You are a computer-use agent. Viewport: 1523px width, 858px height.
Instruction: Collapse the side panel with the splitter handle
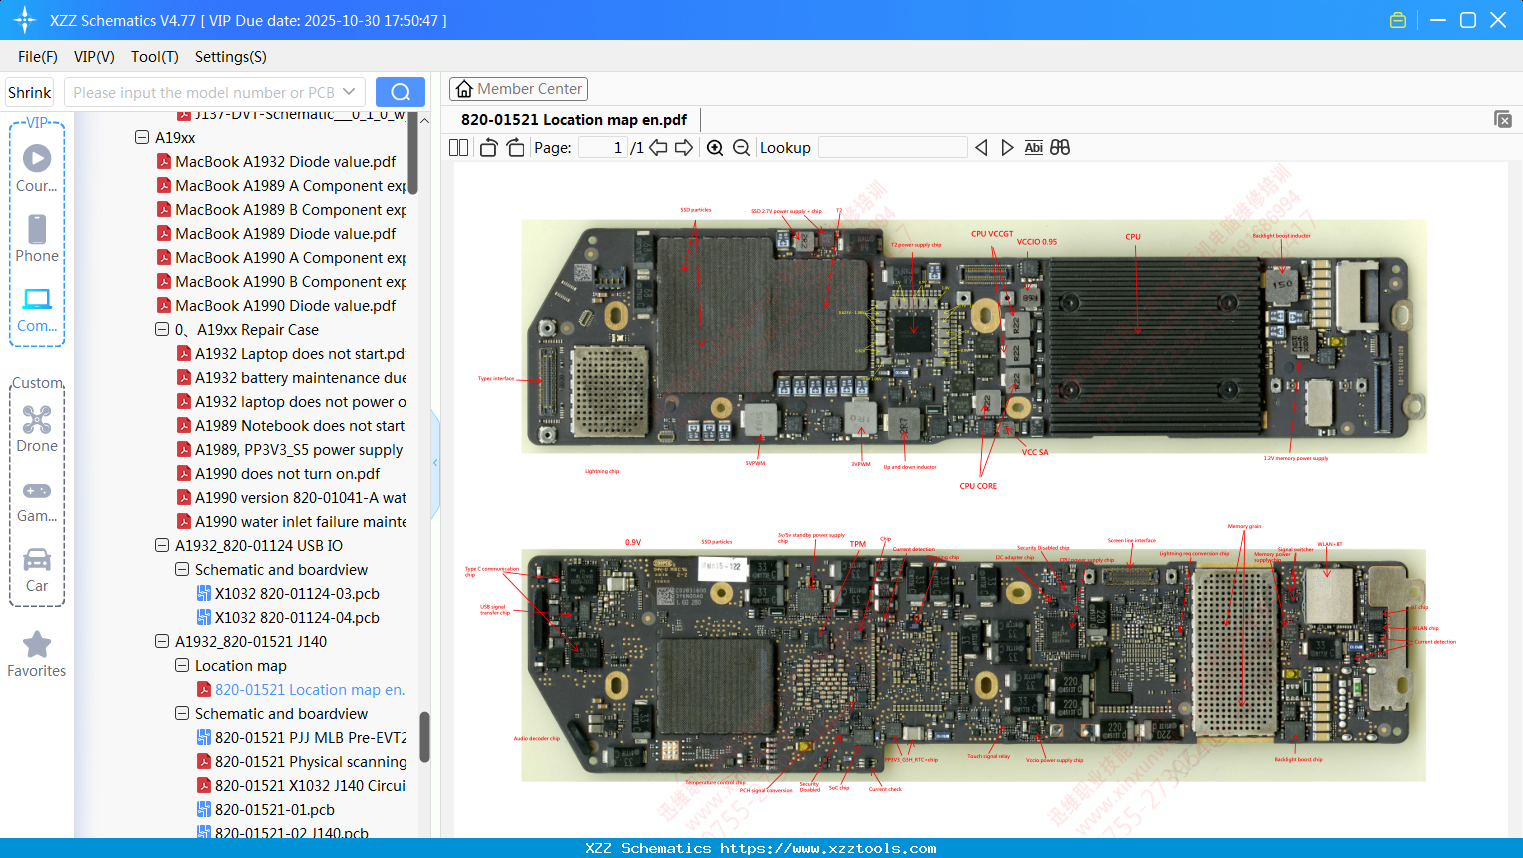(x=435, y=463)
